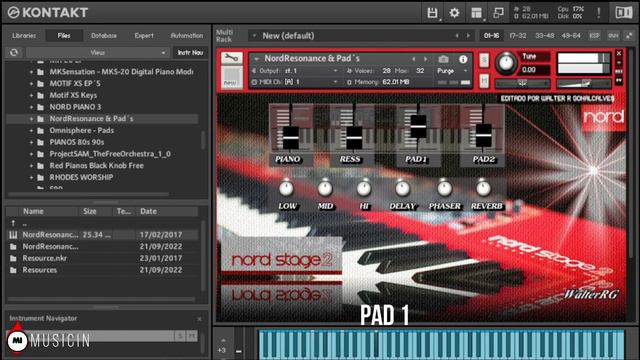Expand Omnisphere - Pads folder

coord(31,131)
